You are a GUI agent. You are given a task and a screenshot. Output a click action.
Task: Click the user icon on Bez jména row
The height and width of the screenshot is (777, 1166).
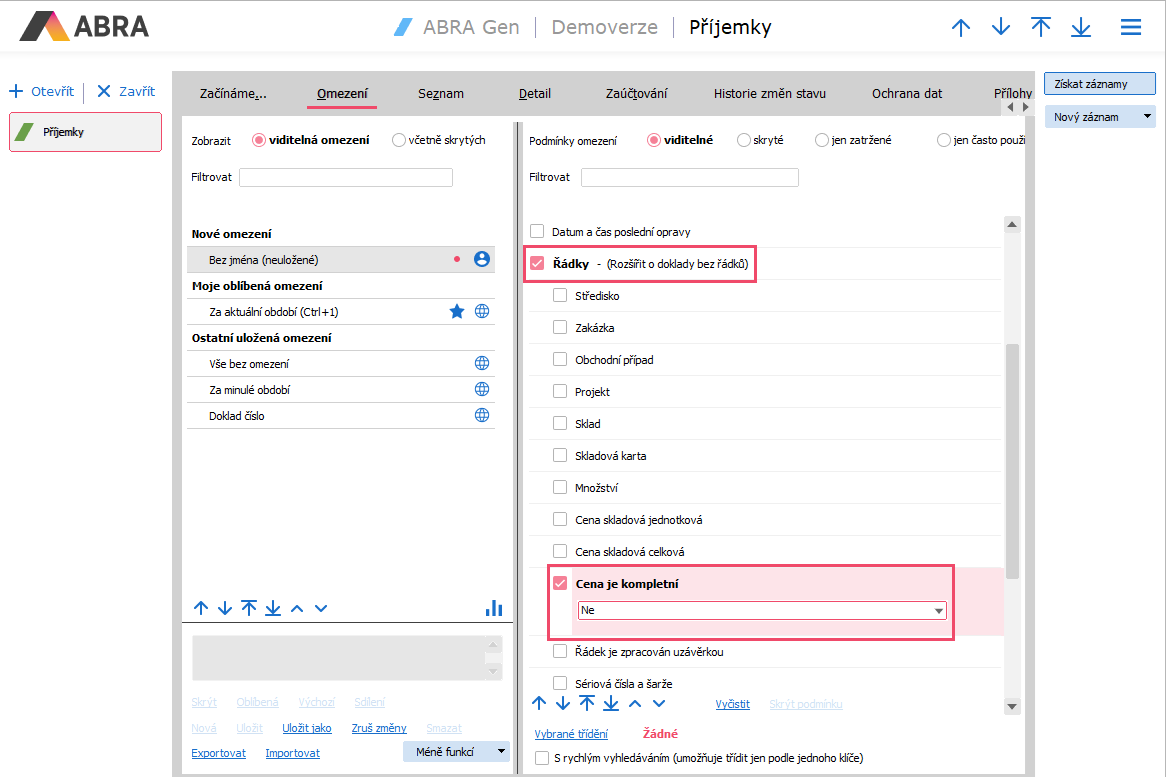tap(482, 260)
